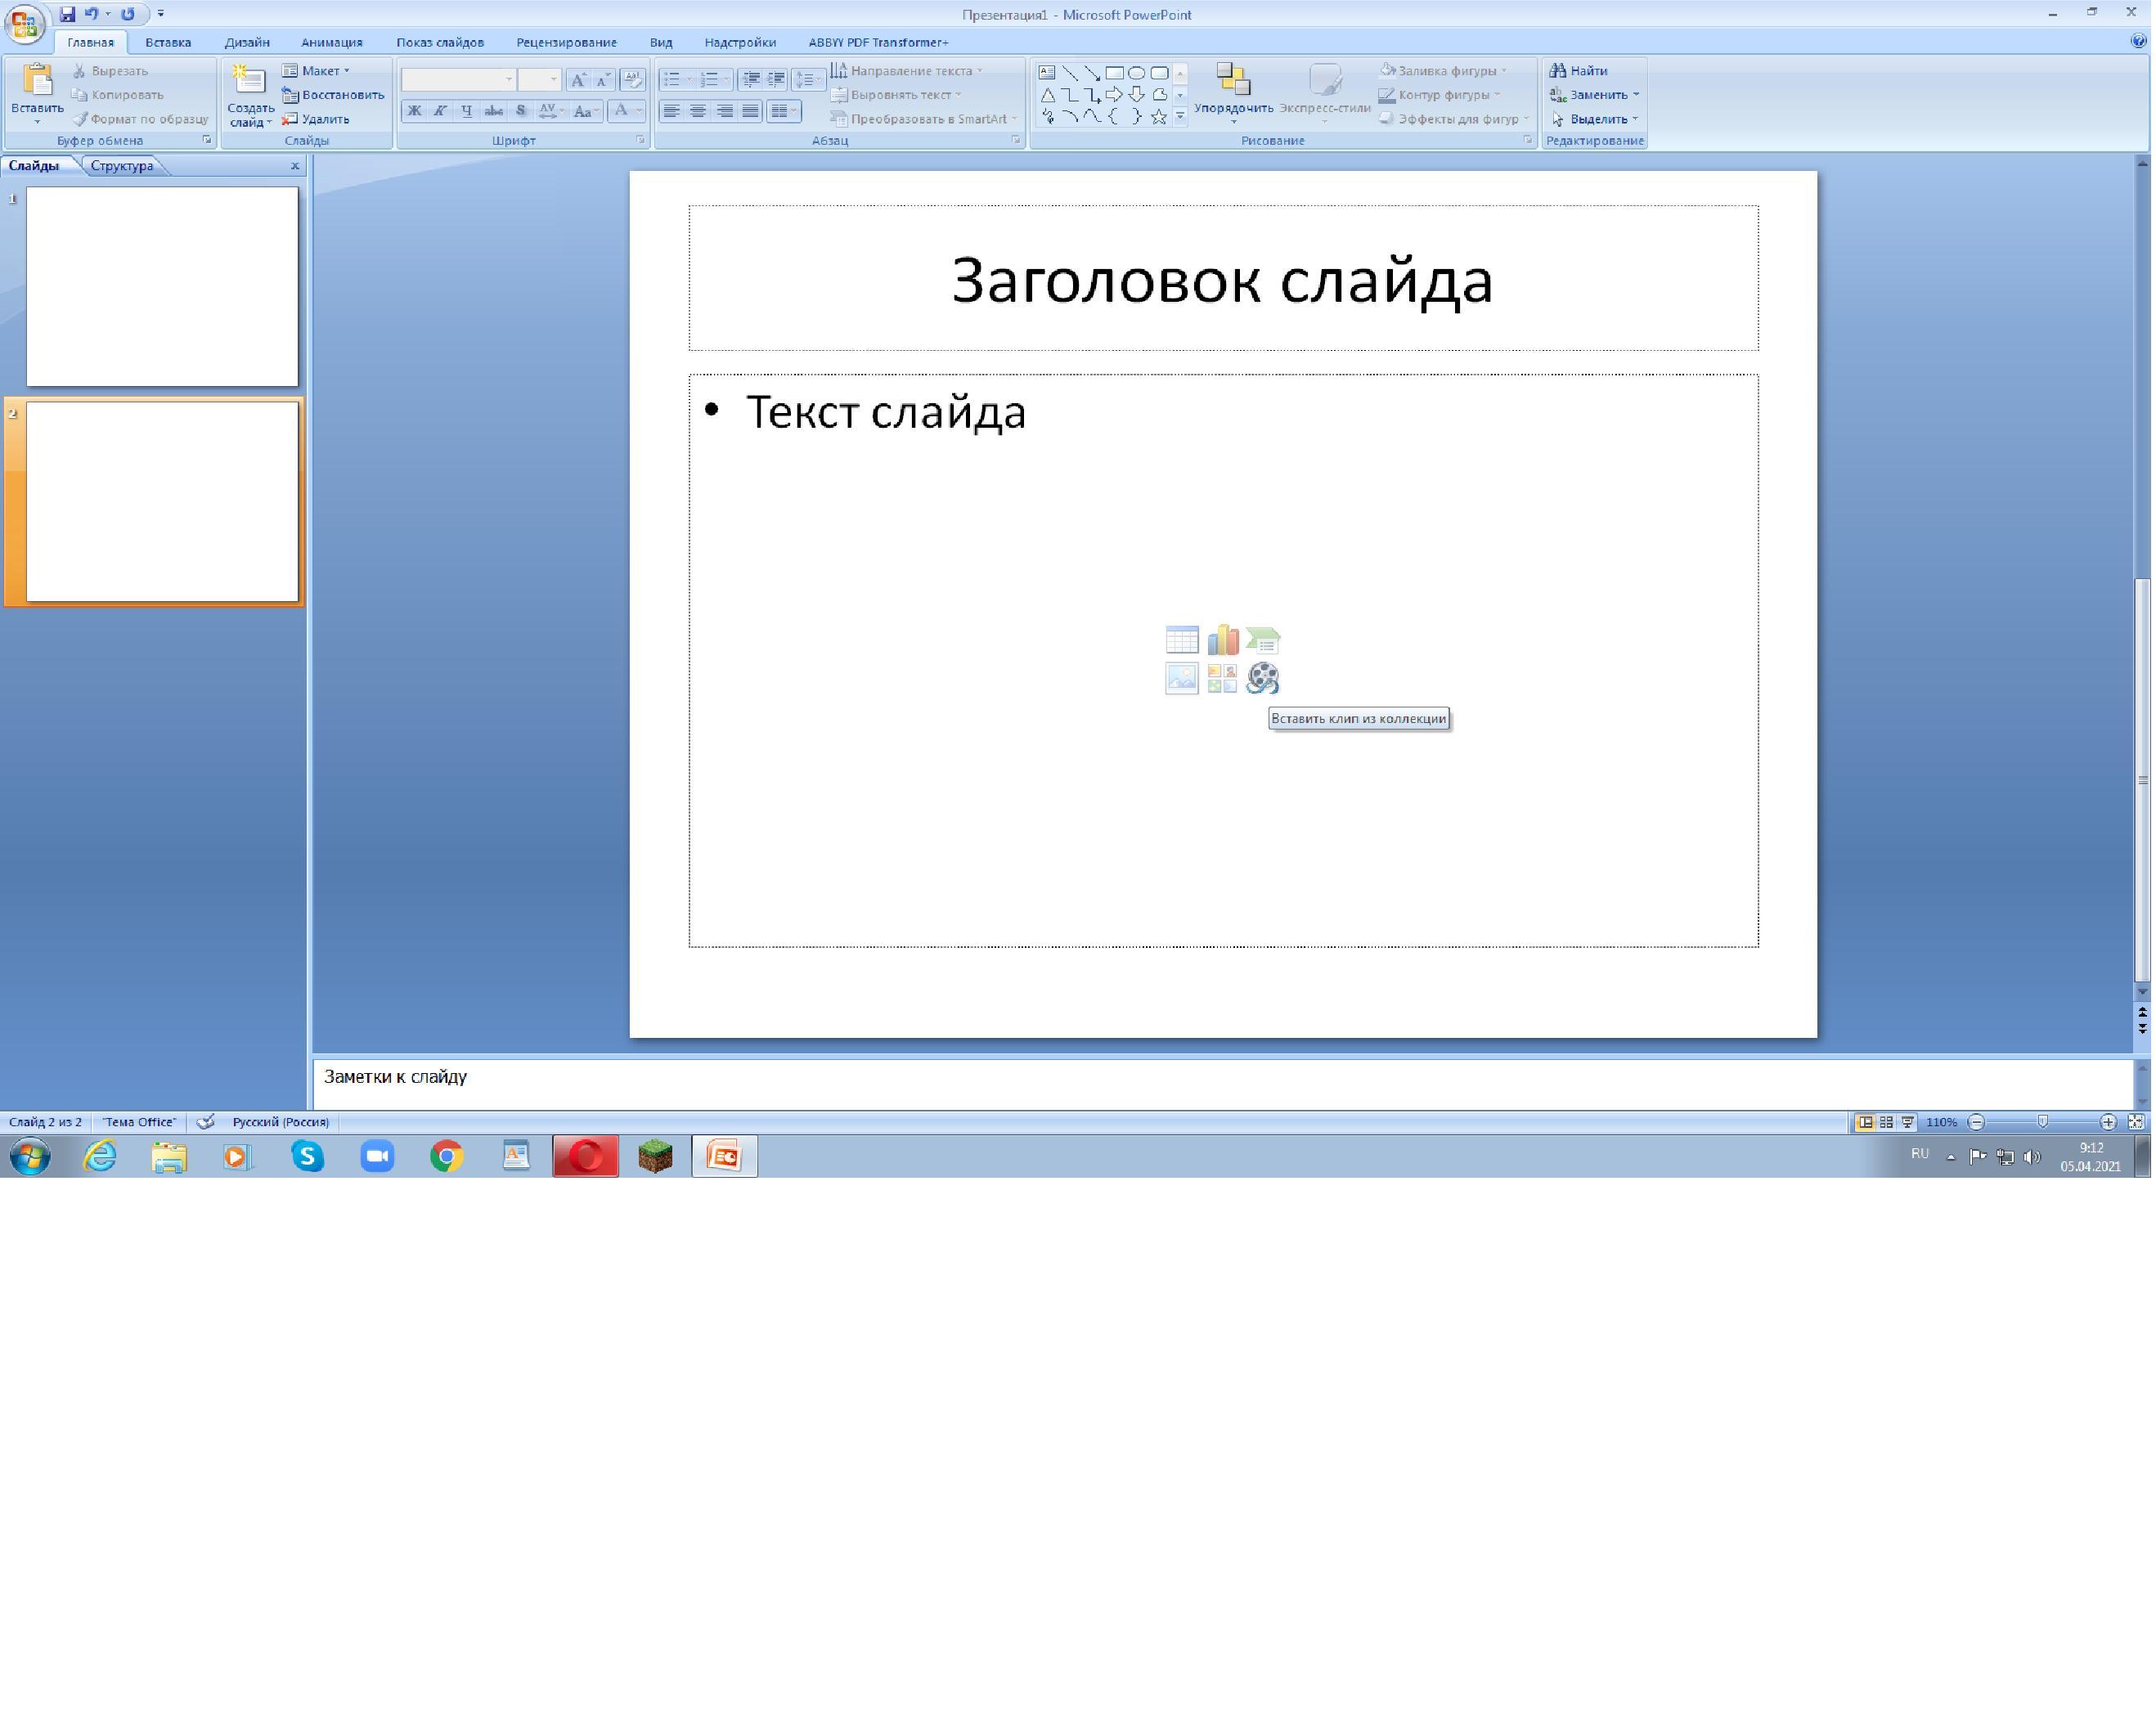
Task: Select slide 1 thumbnail
Action: click(x=162, y=287)
